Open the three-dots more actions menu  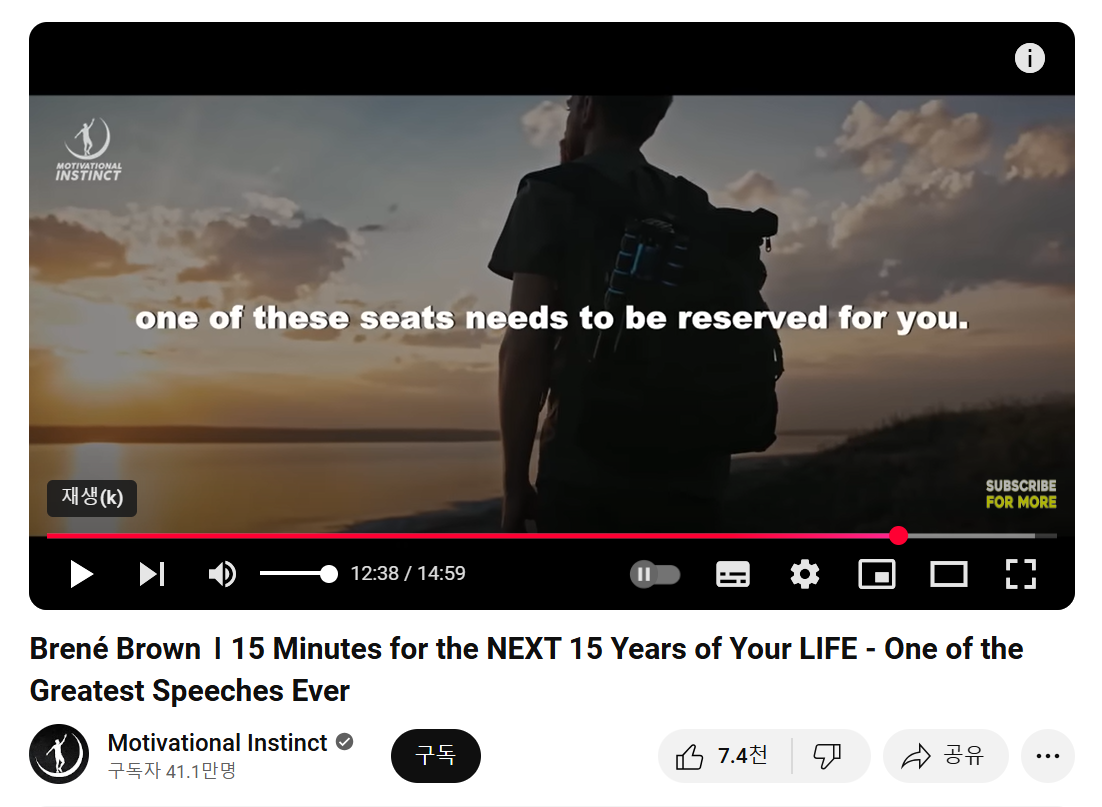coord(1047,756)
